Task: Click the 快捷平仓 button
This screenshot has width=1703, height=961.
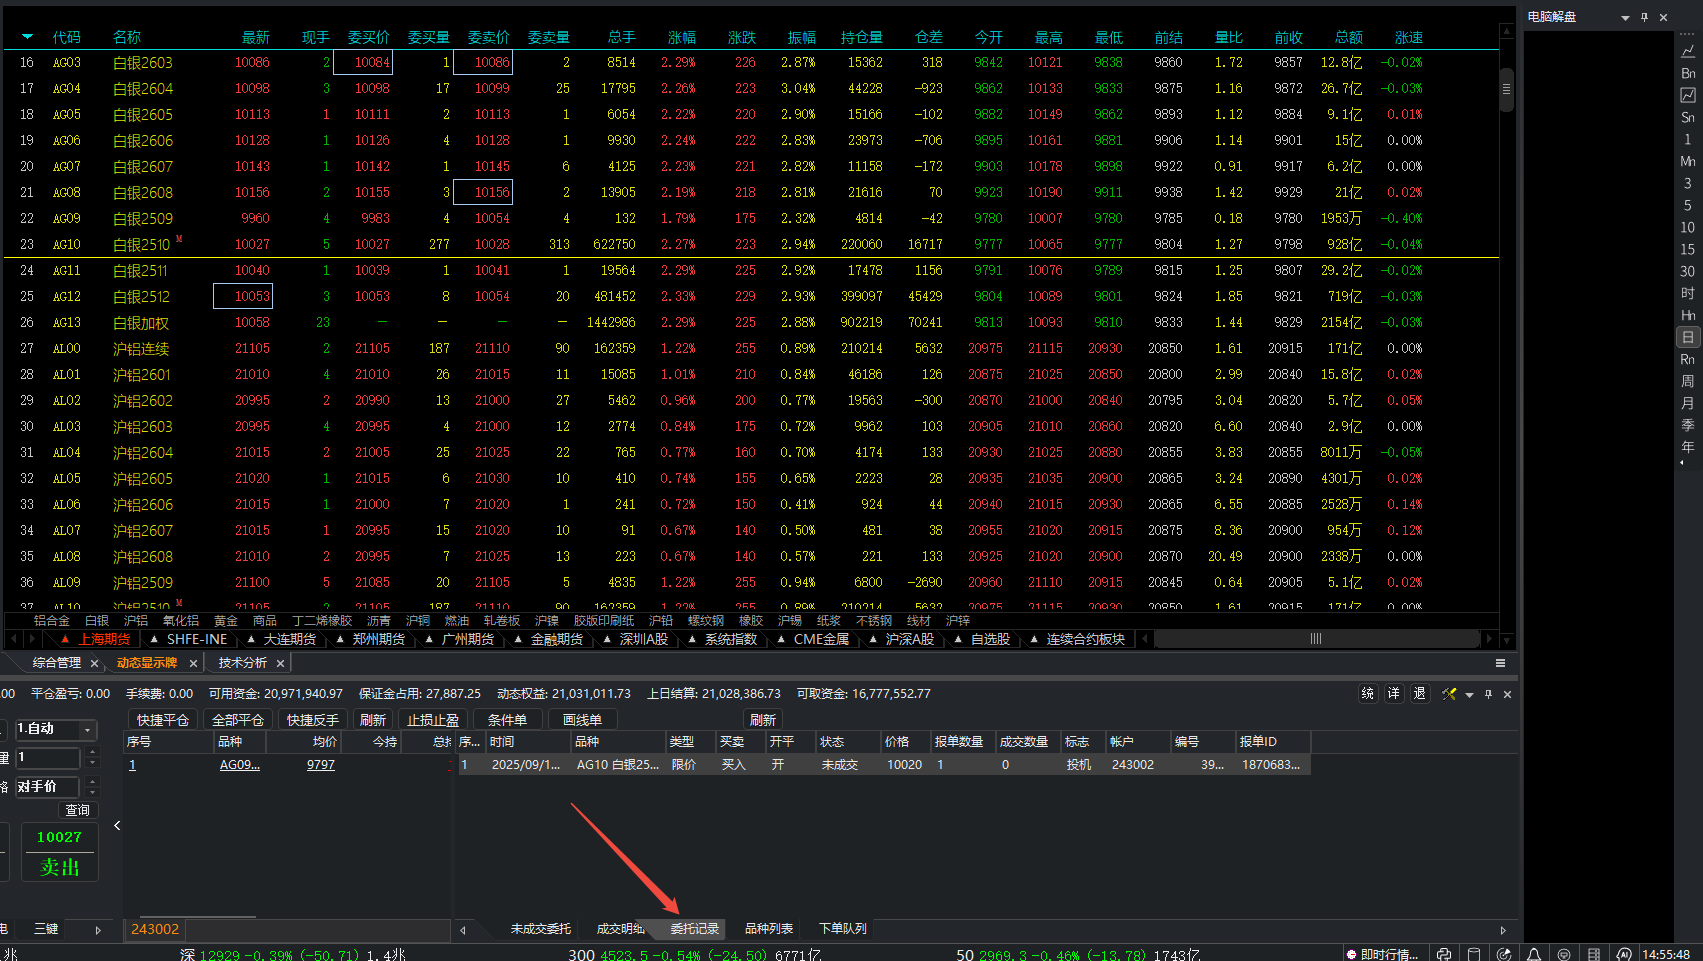Action: click(162, 720)
